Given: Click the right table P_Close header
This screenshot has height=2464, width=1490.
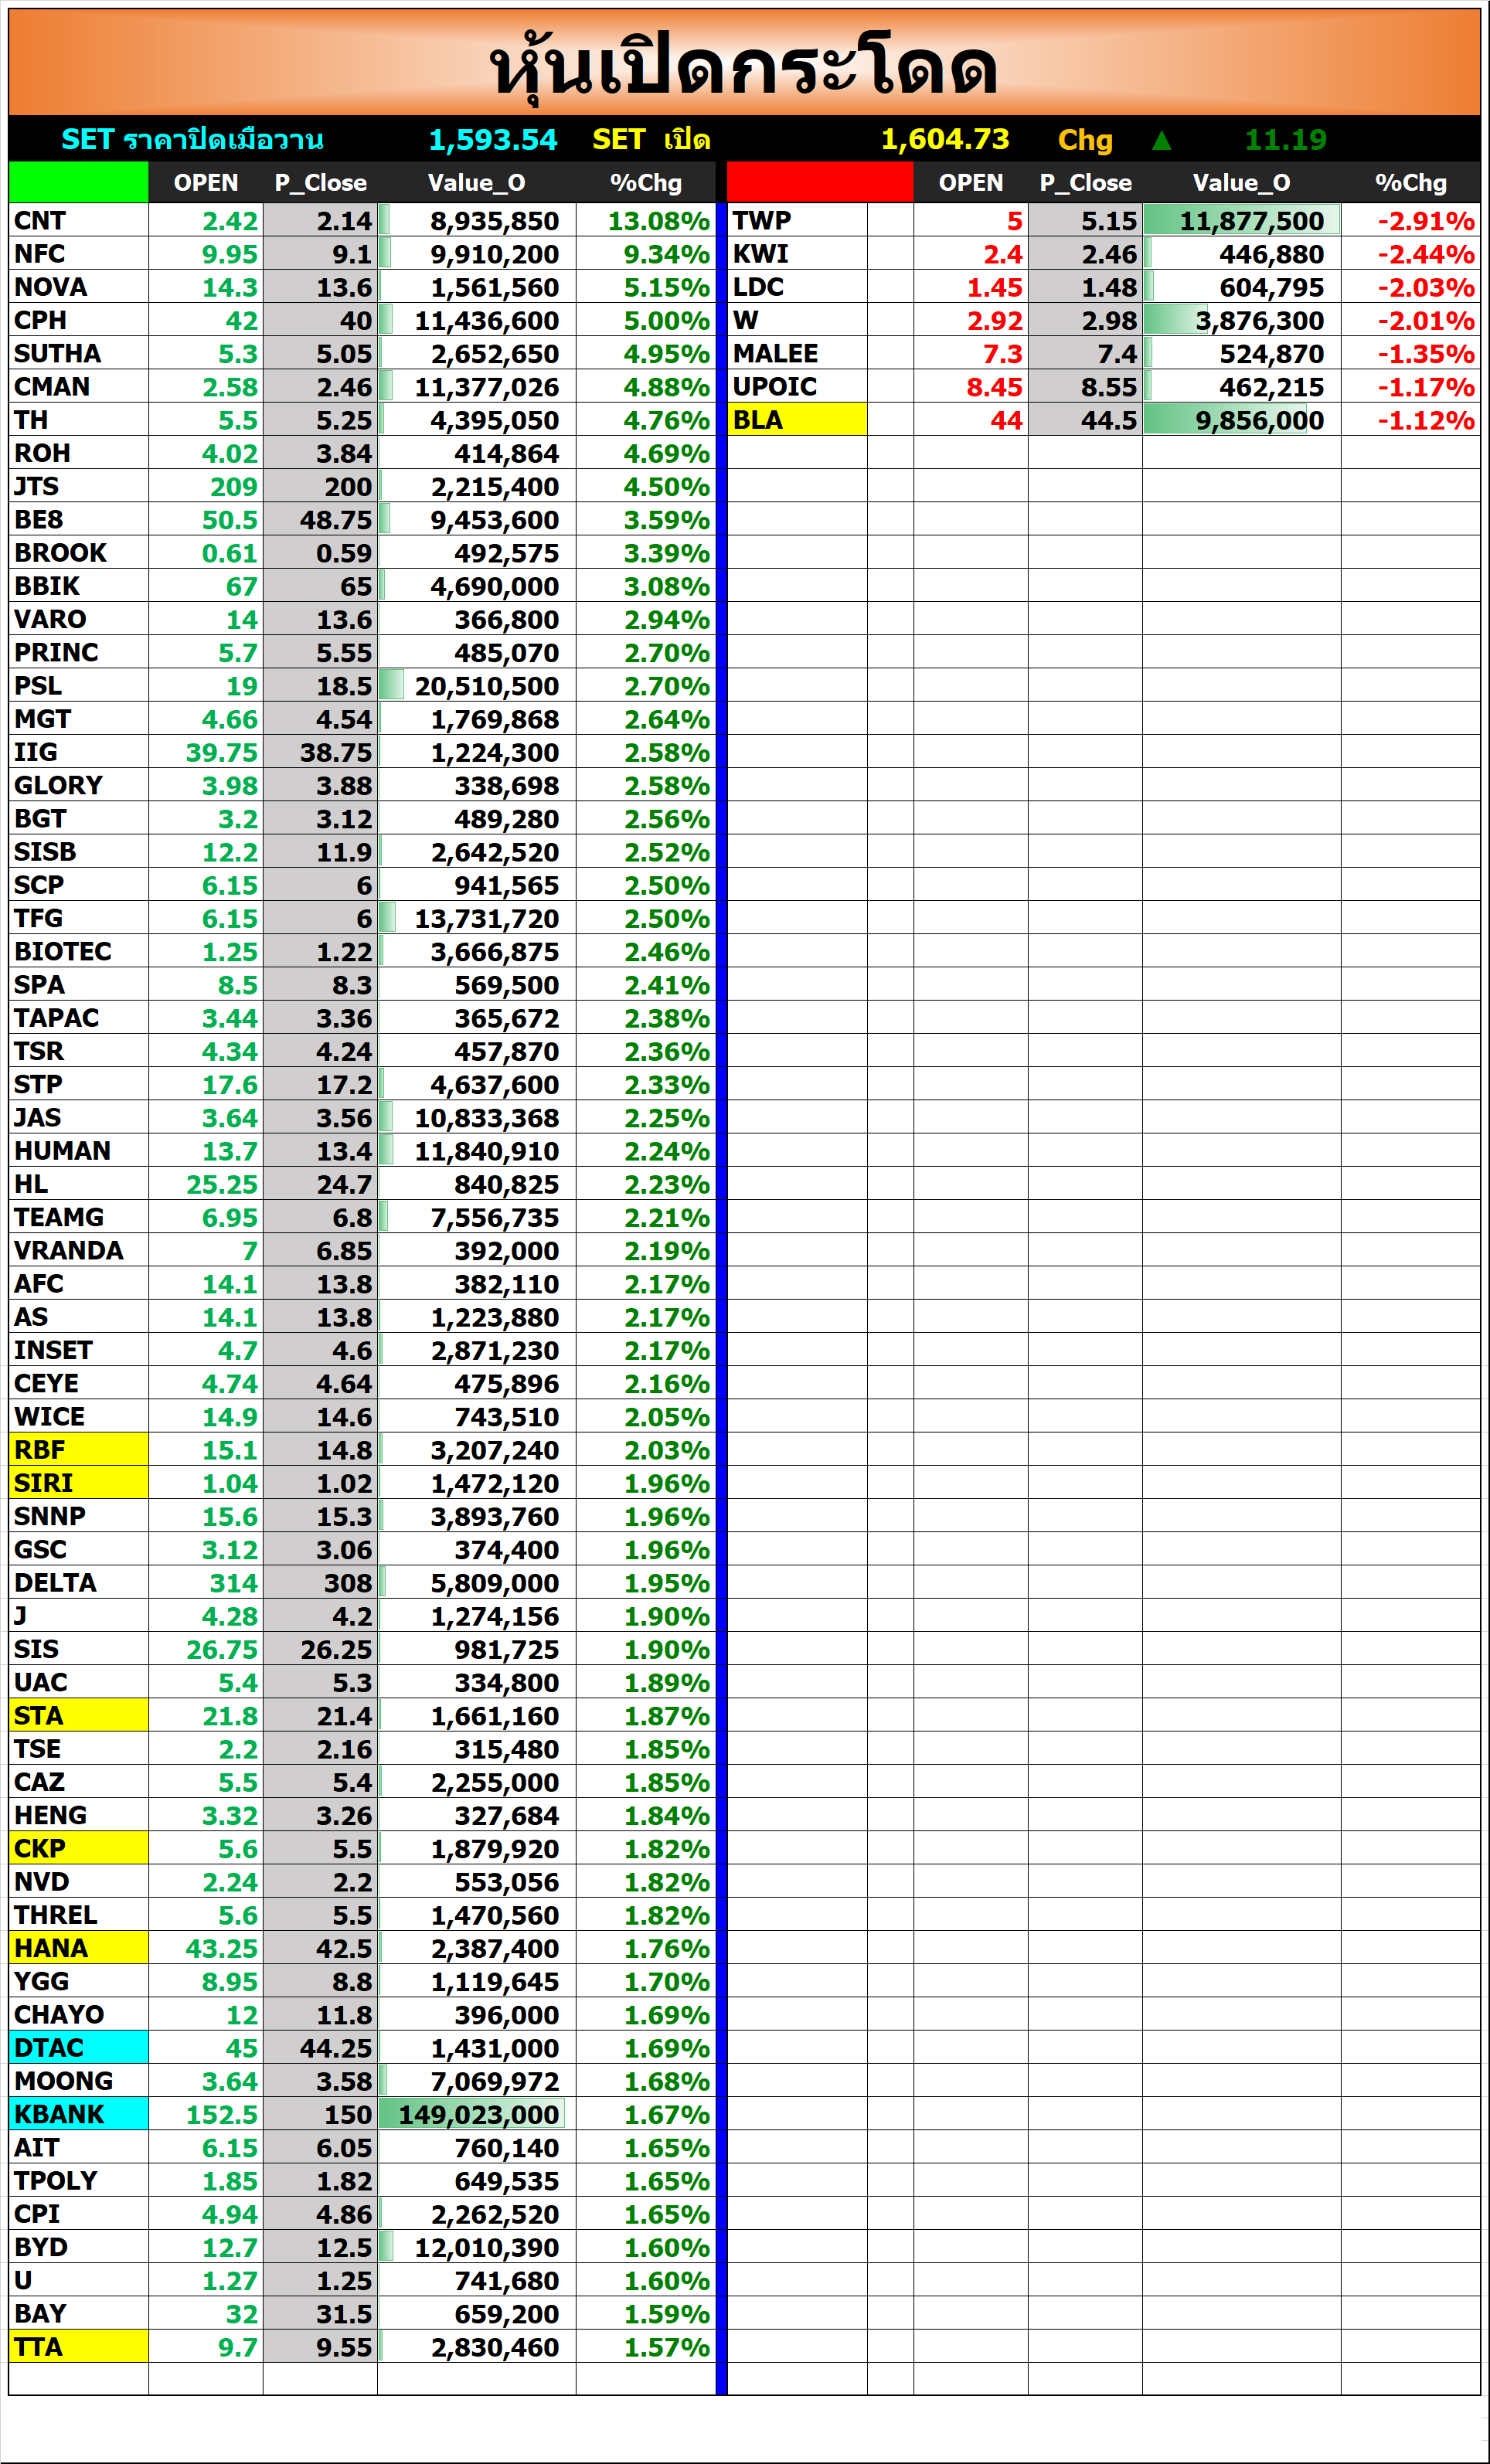Looking at the screenshot, I should coord(1085,183).
